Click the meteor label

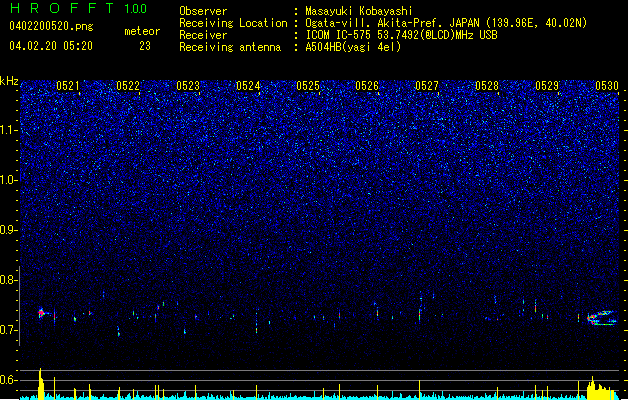pyautogui.click(x=142, y=31)
